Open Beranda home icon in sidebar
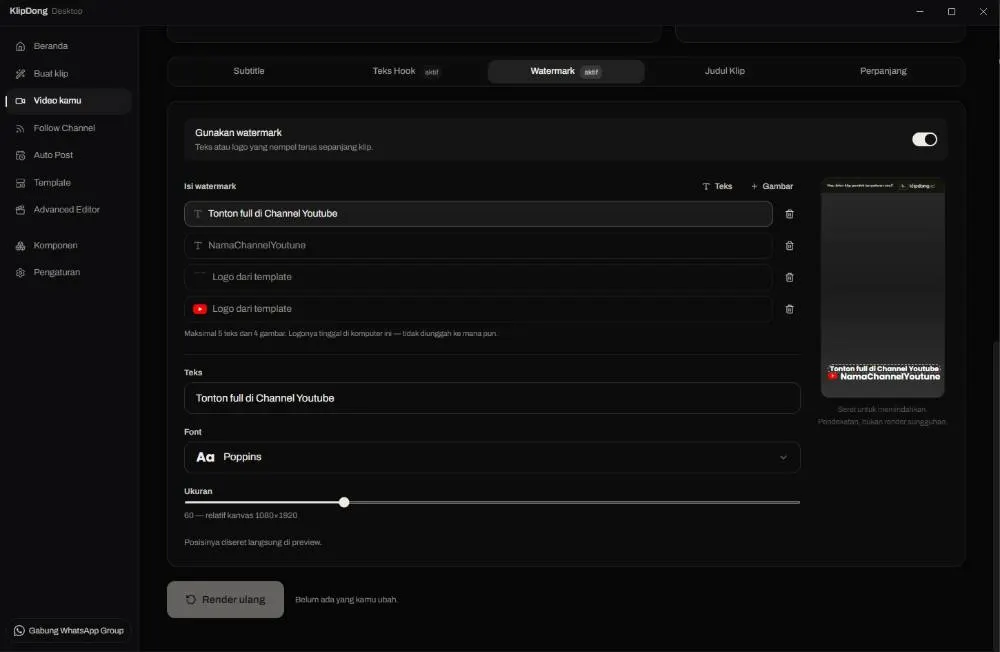Viewport: 1000px width, 652px height. [x=20, y=47]
